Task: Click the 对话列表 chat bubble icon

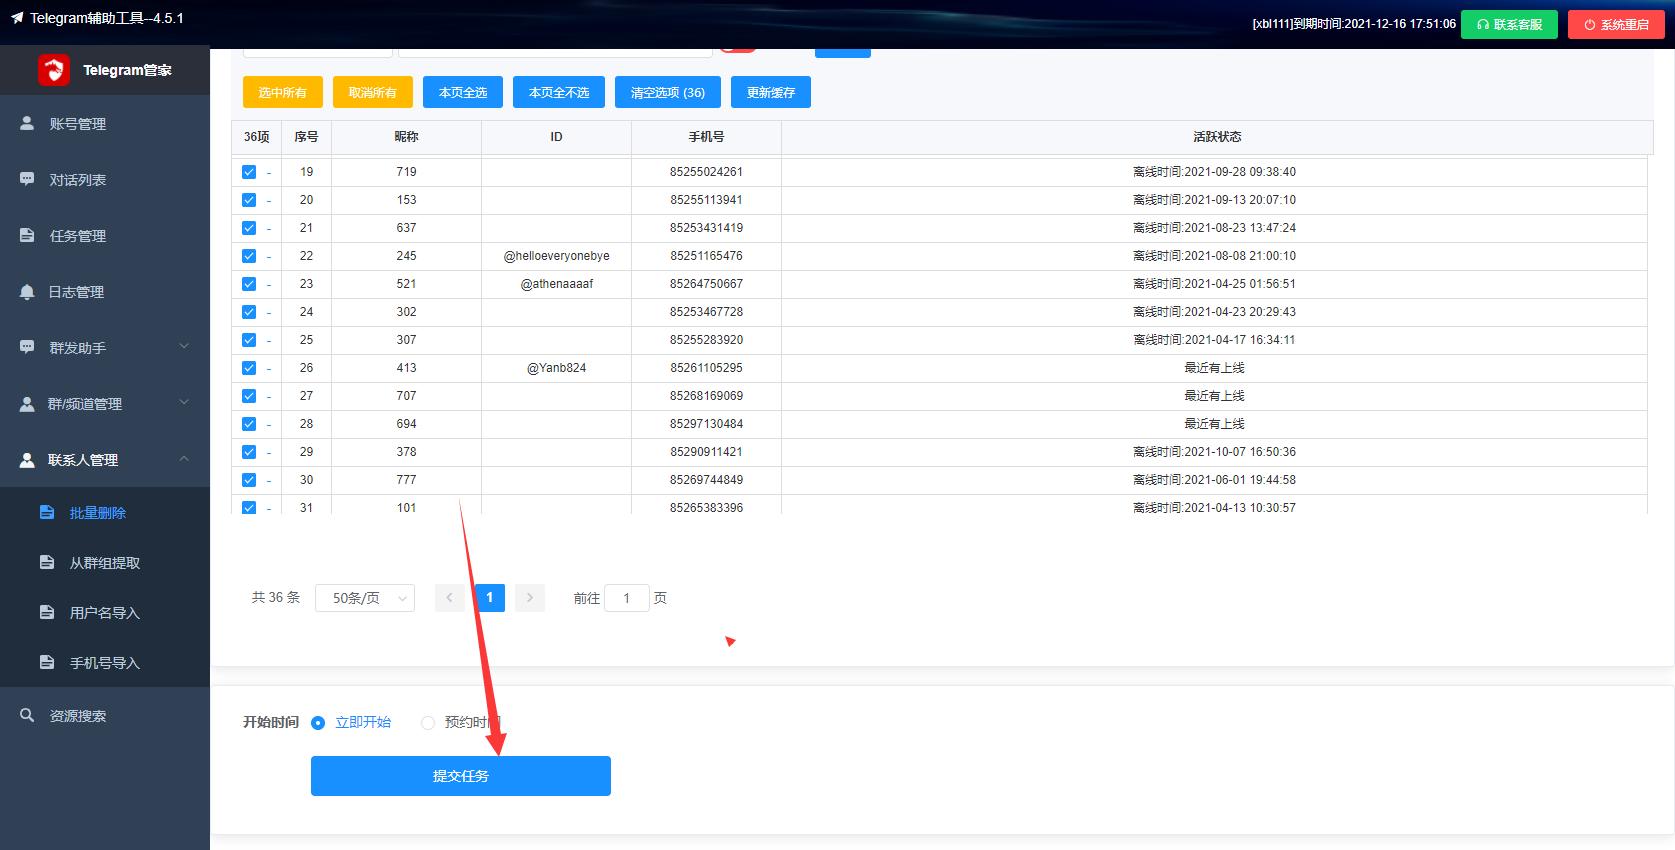Action: pos(27,179)
